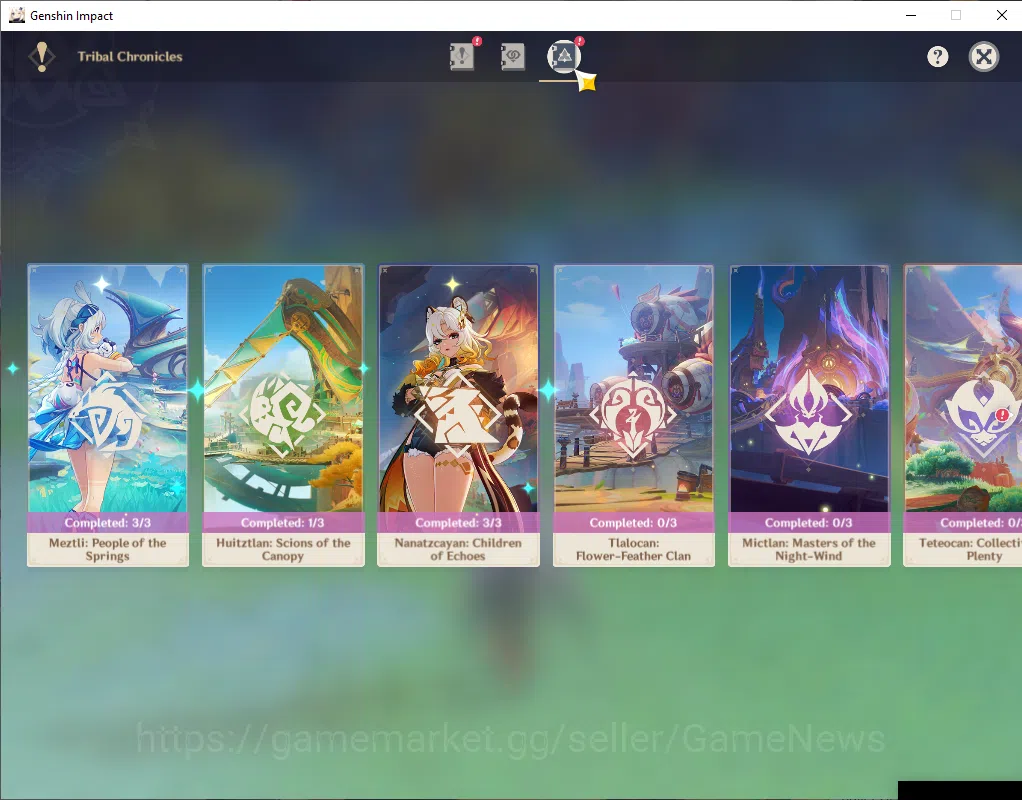Open the Tlalocan: Flower-Feather Clan card
This screenshot has width=1022, height=800.
point(634,415)
